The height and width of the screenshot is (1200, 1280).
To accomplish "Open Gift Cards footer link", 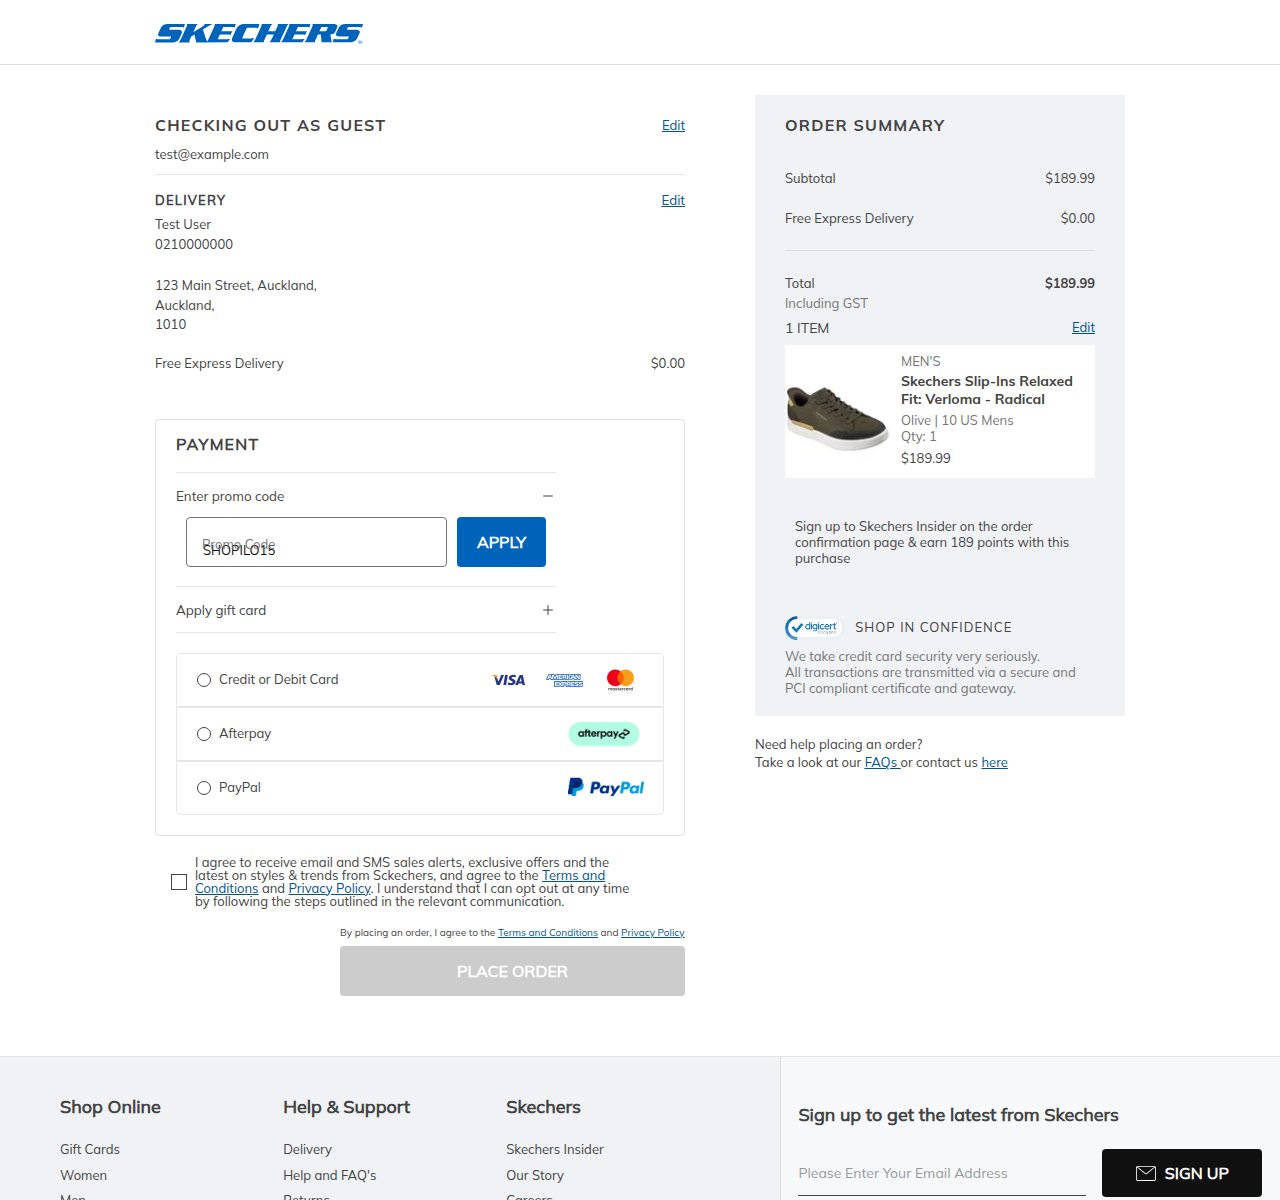I will (90, 1149).
